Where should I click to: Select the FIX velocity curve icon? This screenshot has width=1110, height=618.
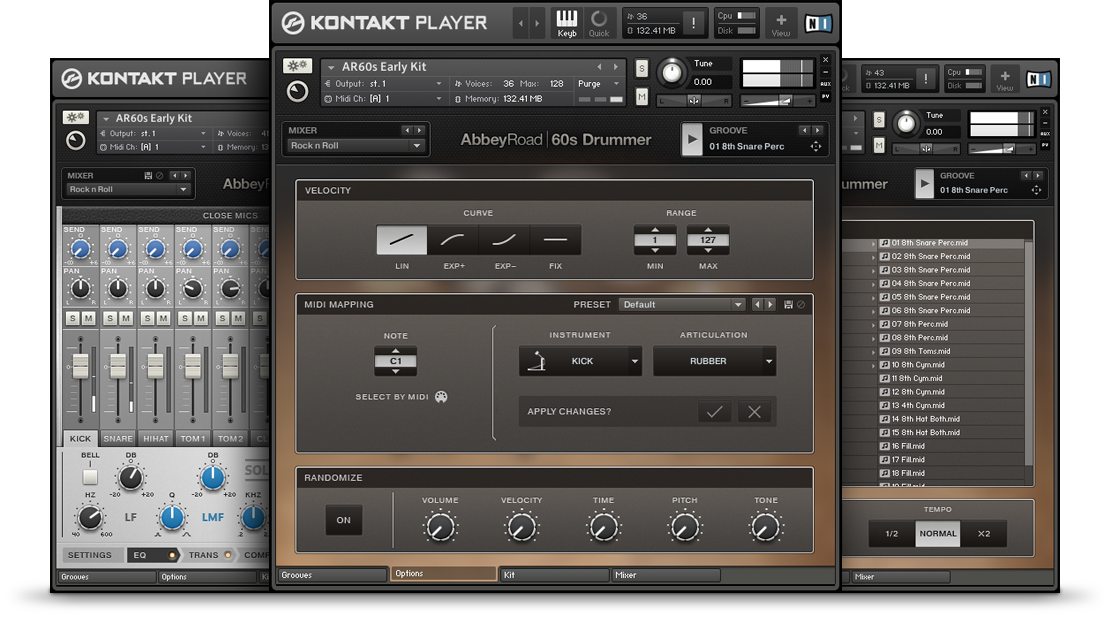pos(555,240)
